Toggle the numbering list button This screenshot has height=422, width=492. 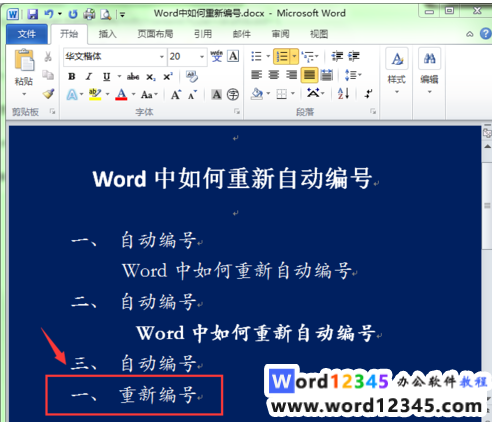282,56
